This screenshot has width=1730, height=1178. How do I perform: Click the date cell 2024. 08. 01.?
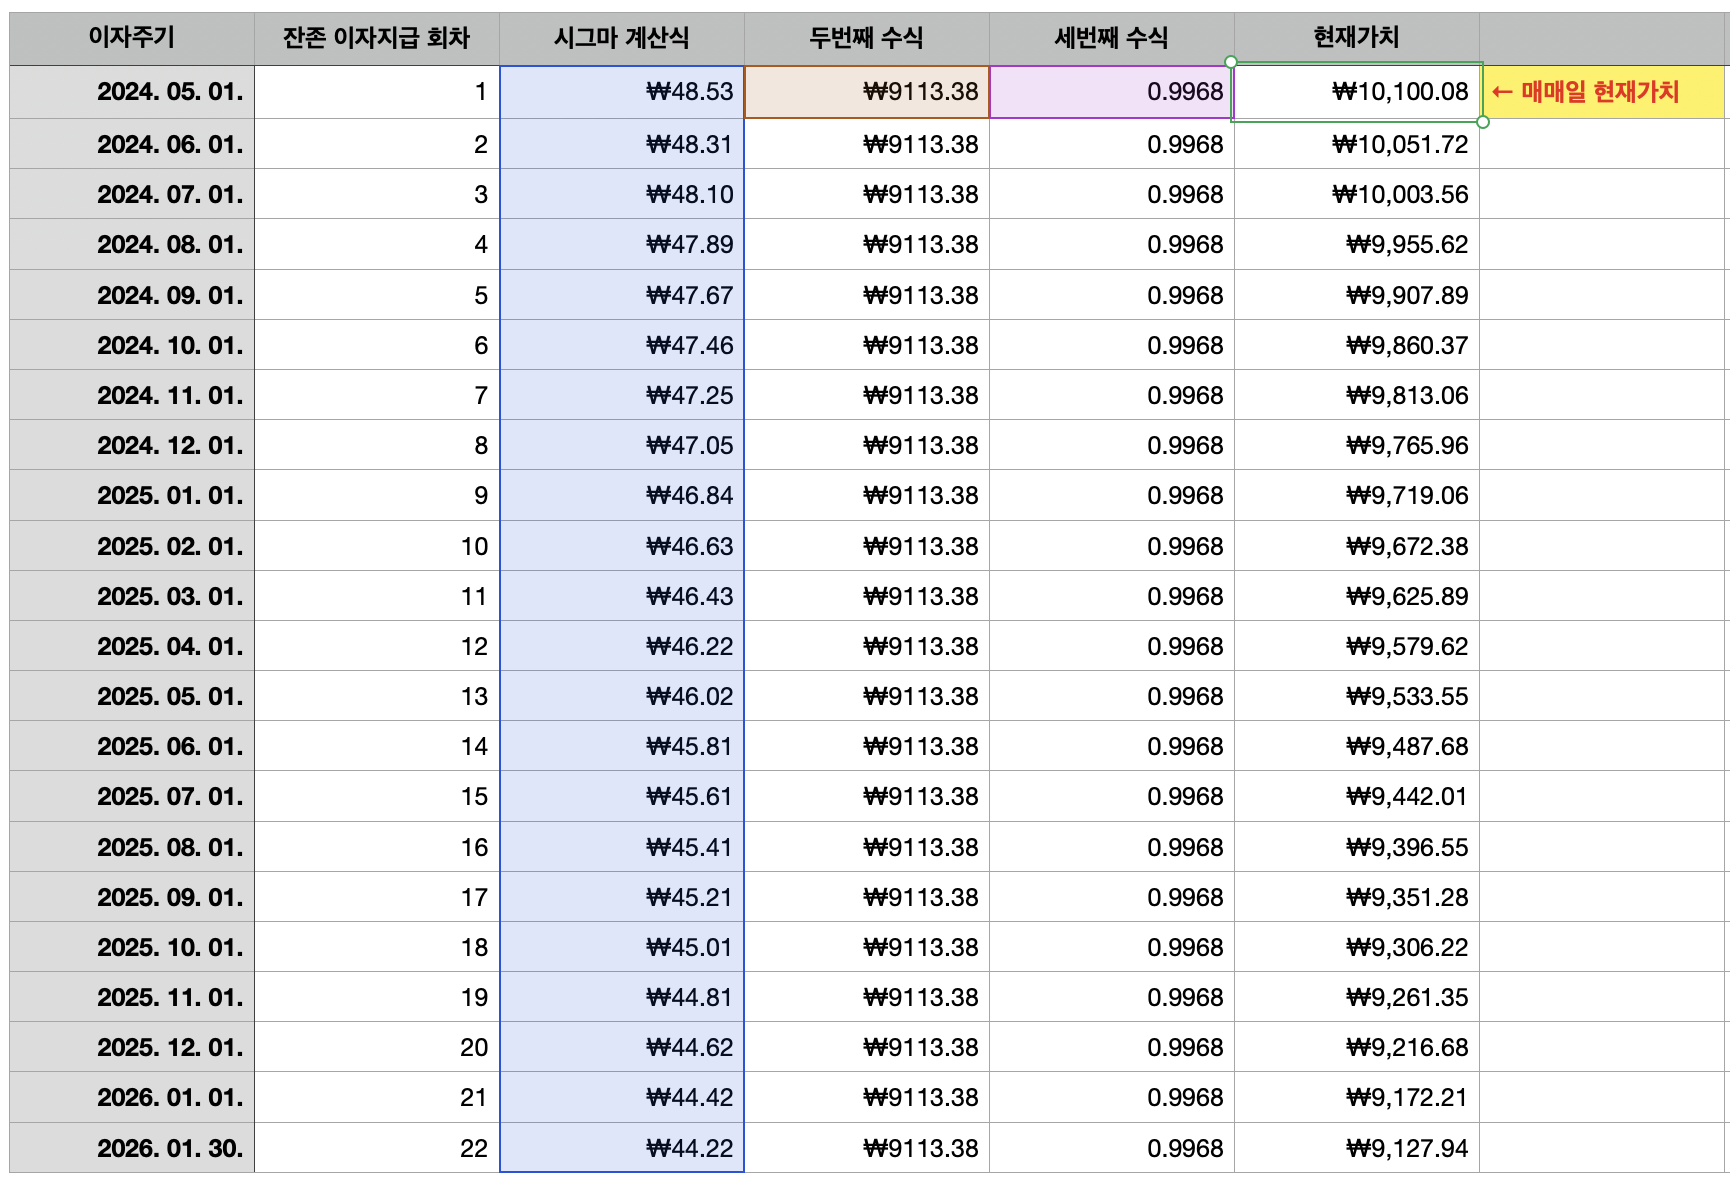tap(132, 244)
